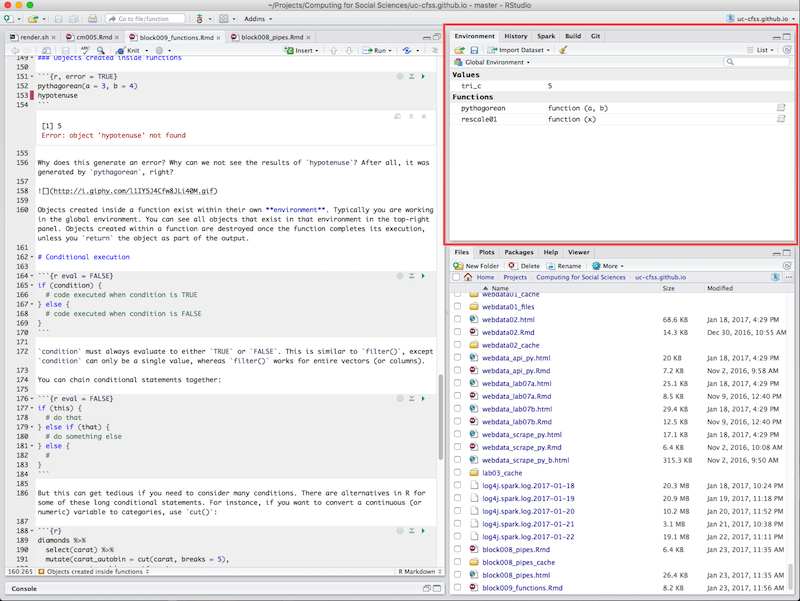Viewport: 800px width, 601px height.
Task: Run all chunks above for chunk at line 164
Action: pyautogui.click(x=411, y=276)
